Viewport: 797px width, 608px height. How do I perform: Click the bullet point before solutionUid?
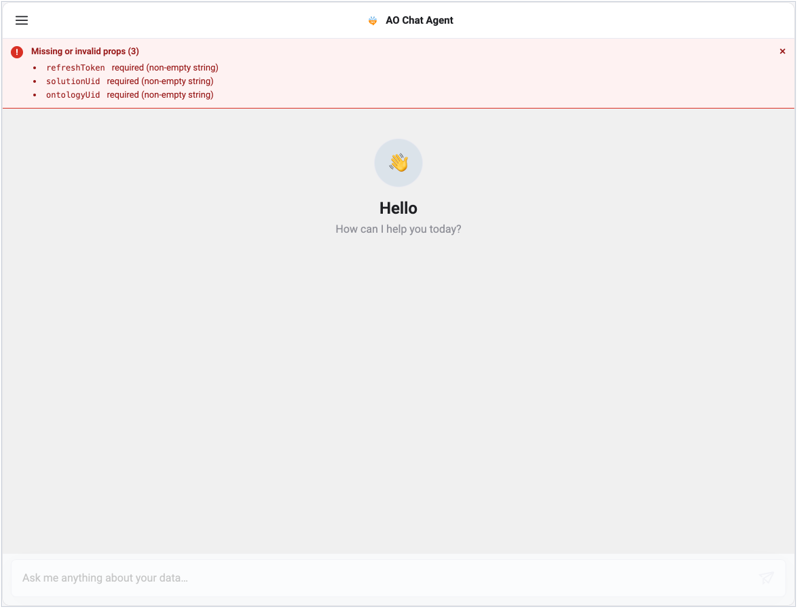tap(35, 81)
